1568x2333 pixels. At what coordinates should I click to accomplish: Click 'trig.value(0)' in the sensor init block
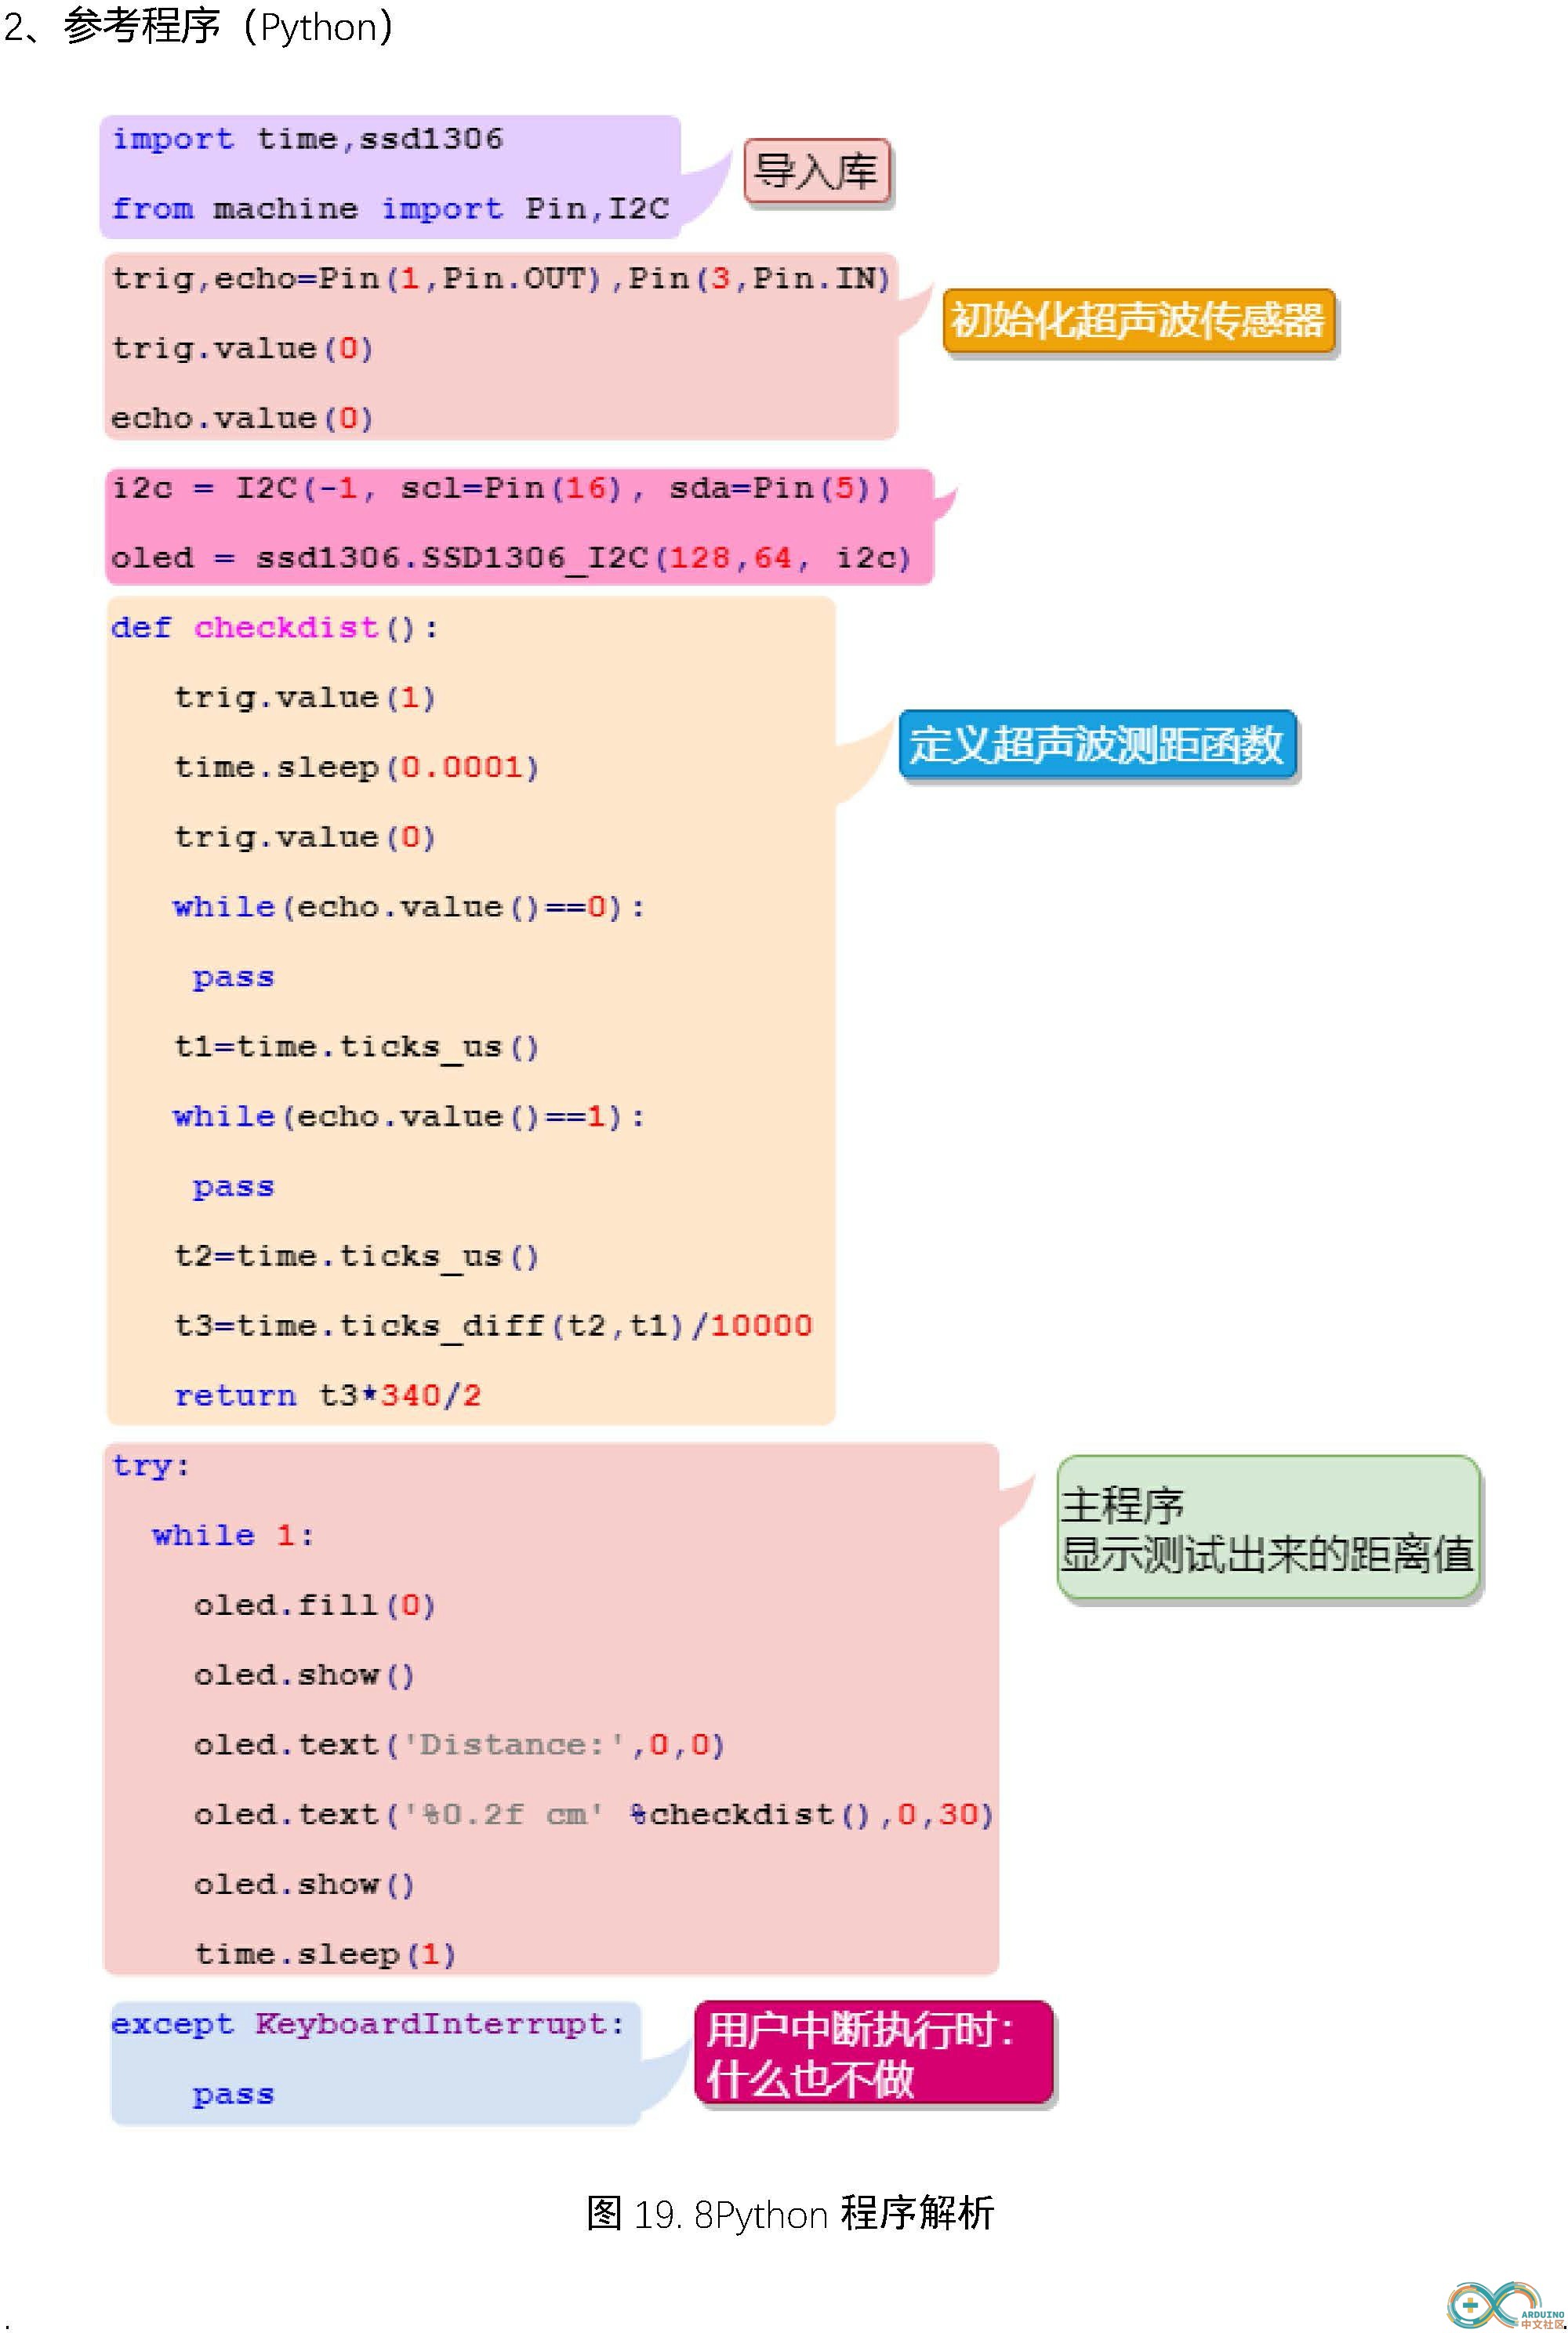242,348
